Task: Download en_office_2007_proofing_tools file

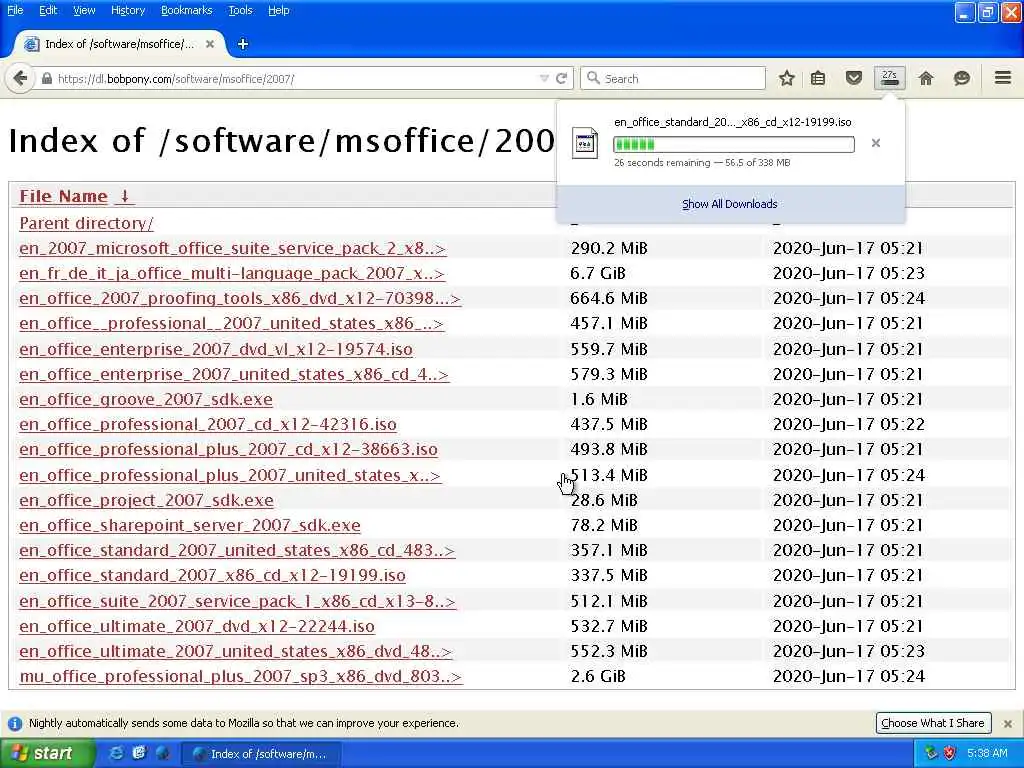Action: click(x=240, y=298)
